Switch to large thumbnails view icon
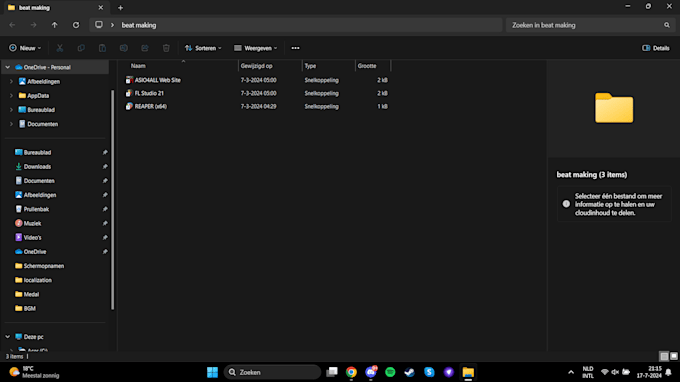 click(673, 356)
